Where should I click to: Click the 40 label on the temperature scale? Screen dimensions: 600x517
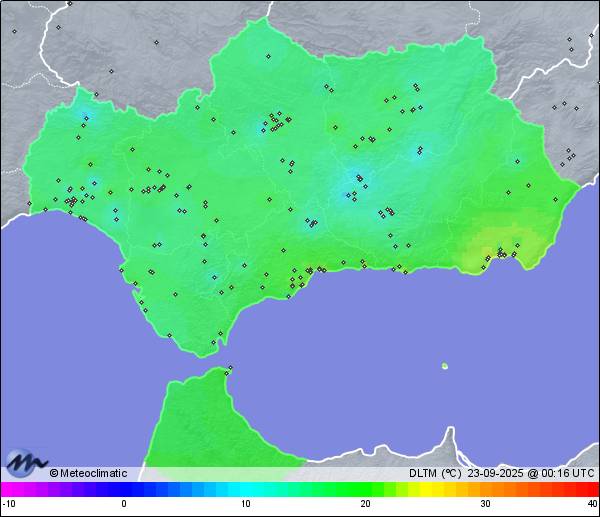[592, 504]
